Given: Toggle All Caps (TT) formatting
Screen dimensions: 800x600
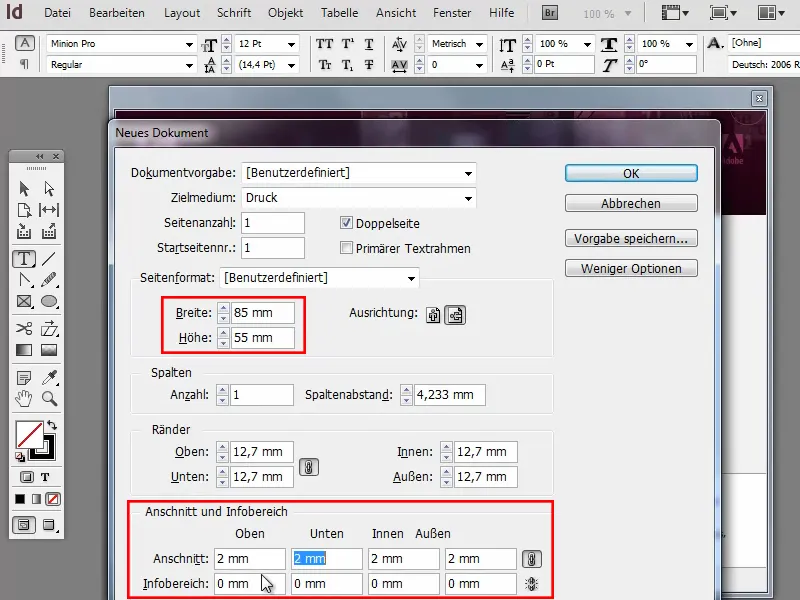Looking at the screenshot, I should pyautogui.click(x=324, y=44).
